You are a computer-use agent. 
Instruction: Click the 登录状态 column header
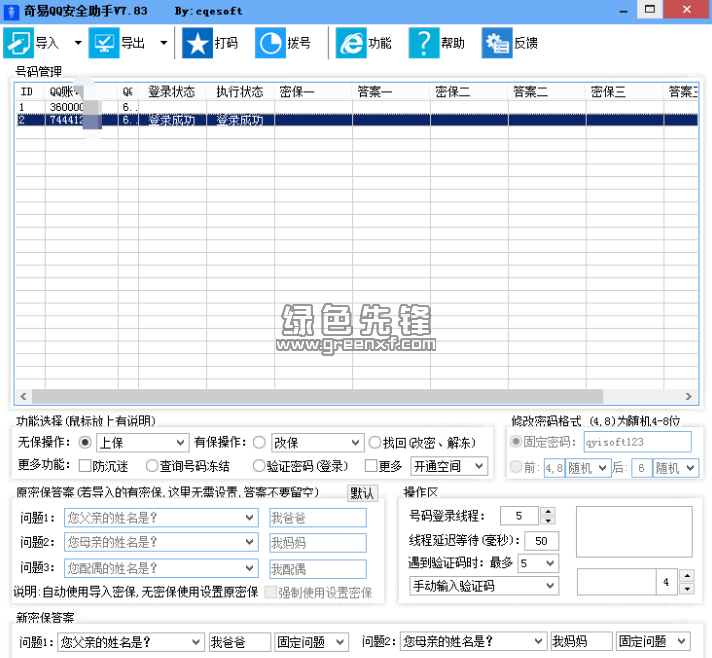pos(171,91)
